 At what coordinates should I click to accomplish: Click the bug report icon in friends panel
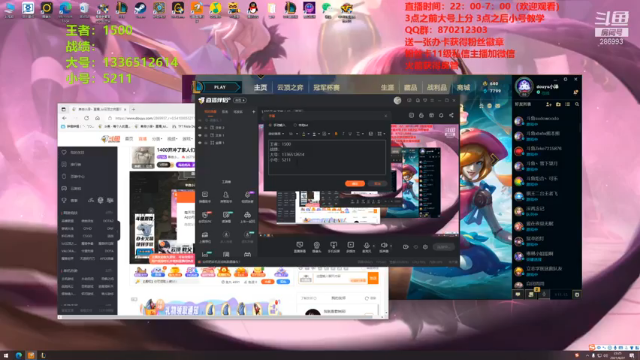pyautogui.click(x=577, y=294)
